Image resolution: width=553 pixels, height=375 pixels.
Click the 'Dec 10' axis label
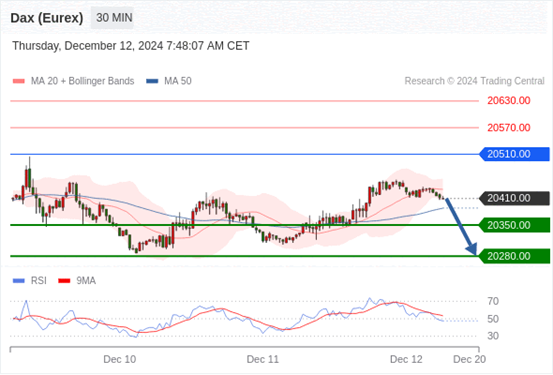point(120,359)
